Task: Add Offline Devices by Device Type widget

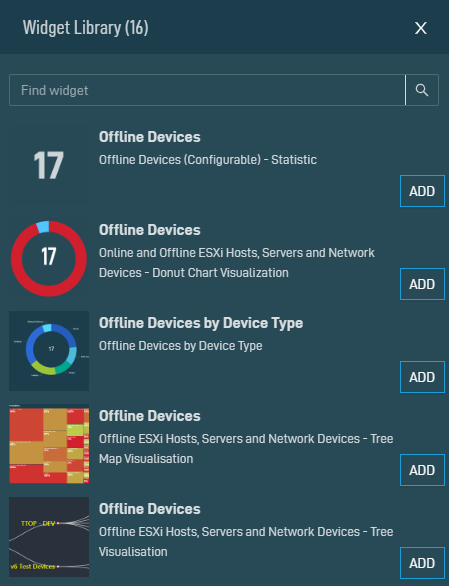Action: tap(422, 377)
